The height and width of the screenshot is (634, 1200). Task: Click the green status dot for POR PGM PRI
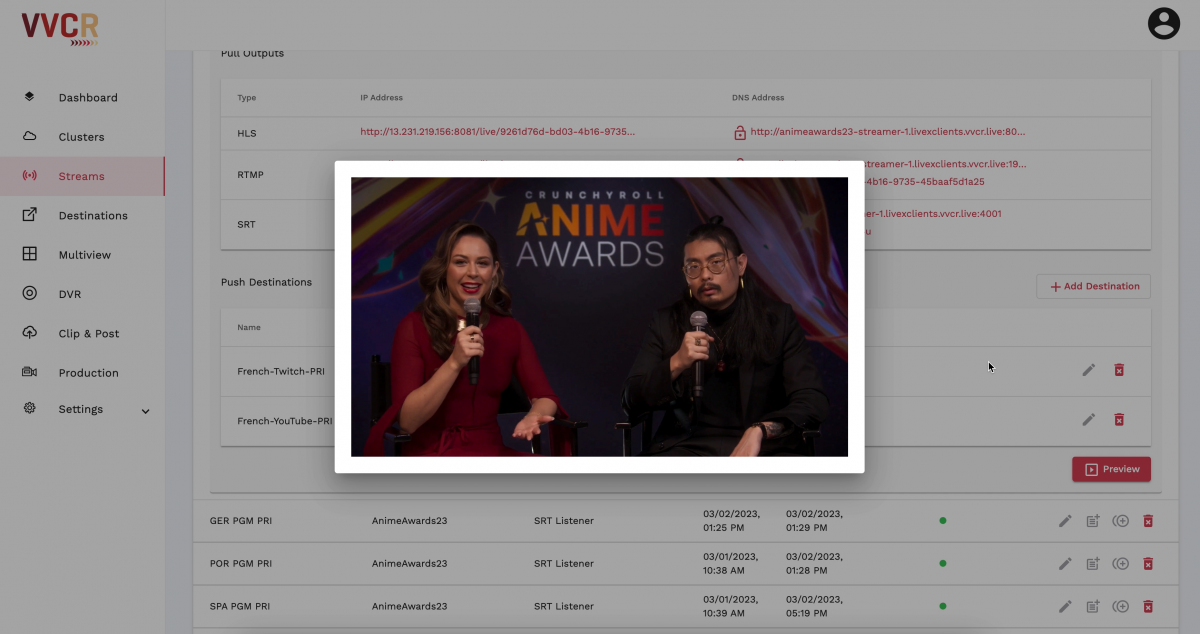point(942,564)
